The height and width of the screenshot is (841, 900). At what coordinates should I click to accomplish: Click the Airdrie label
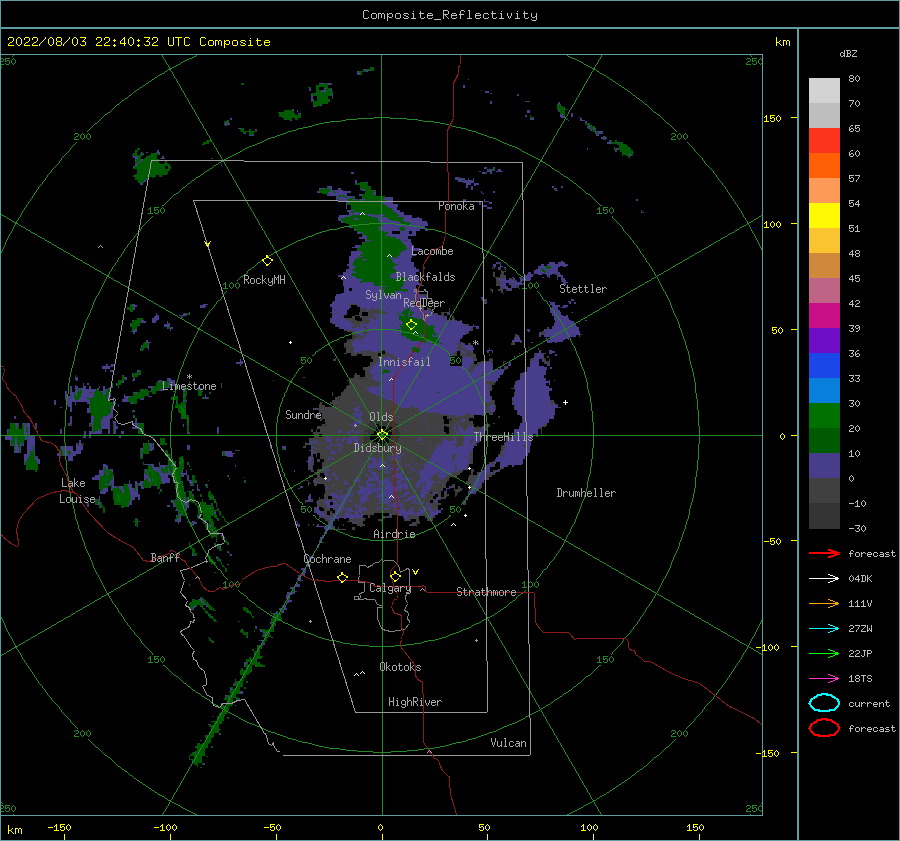[394, 534]
